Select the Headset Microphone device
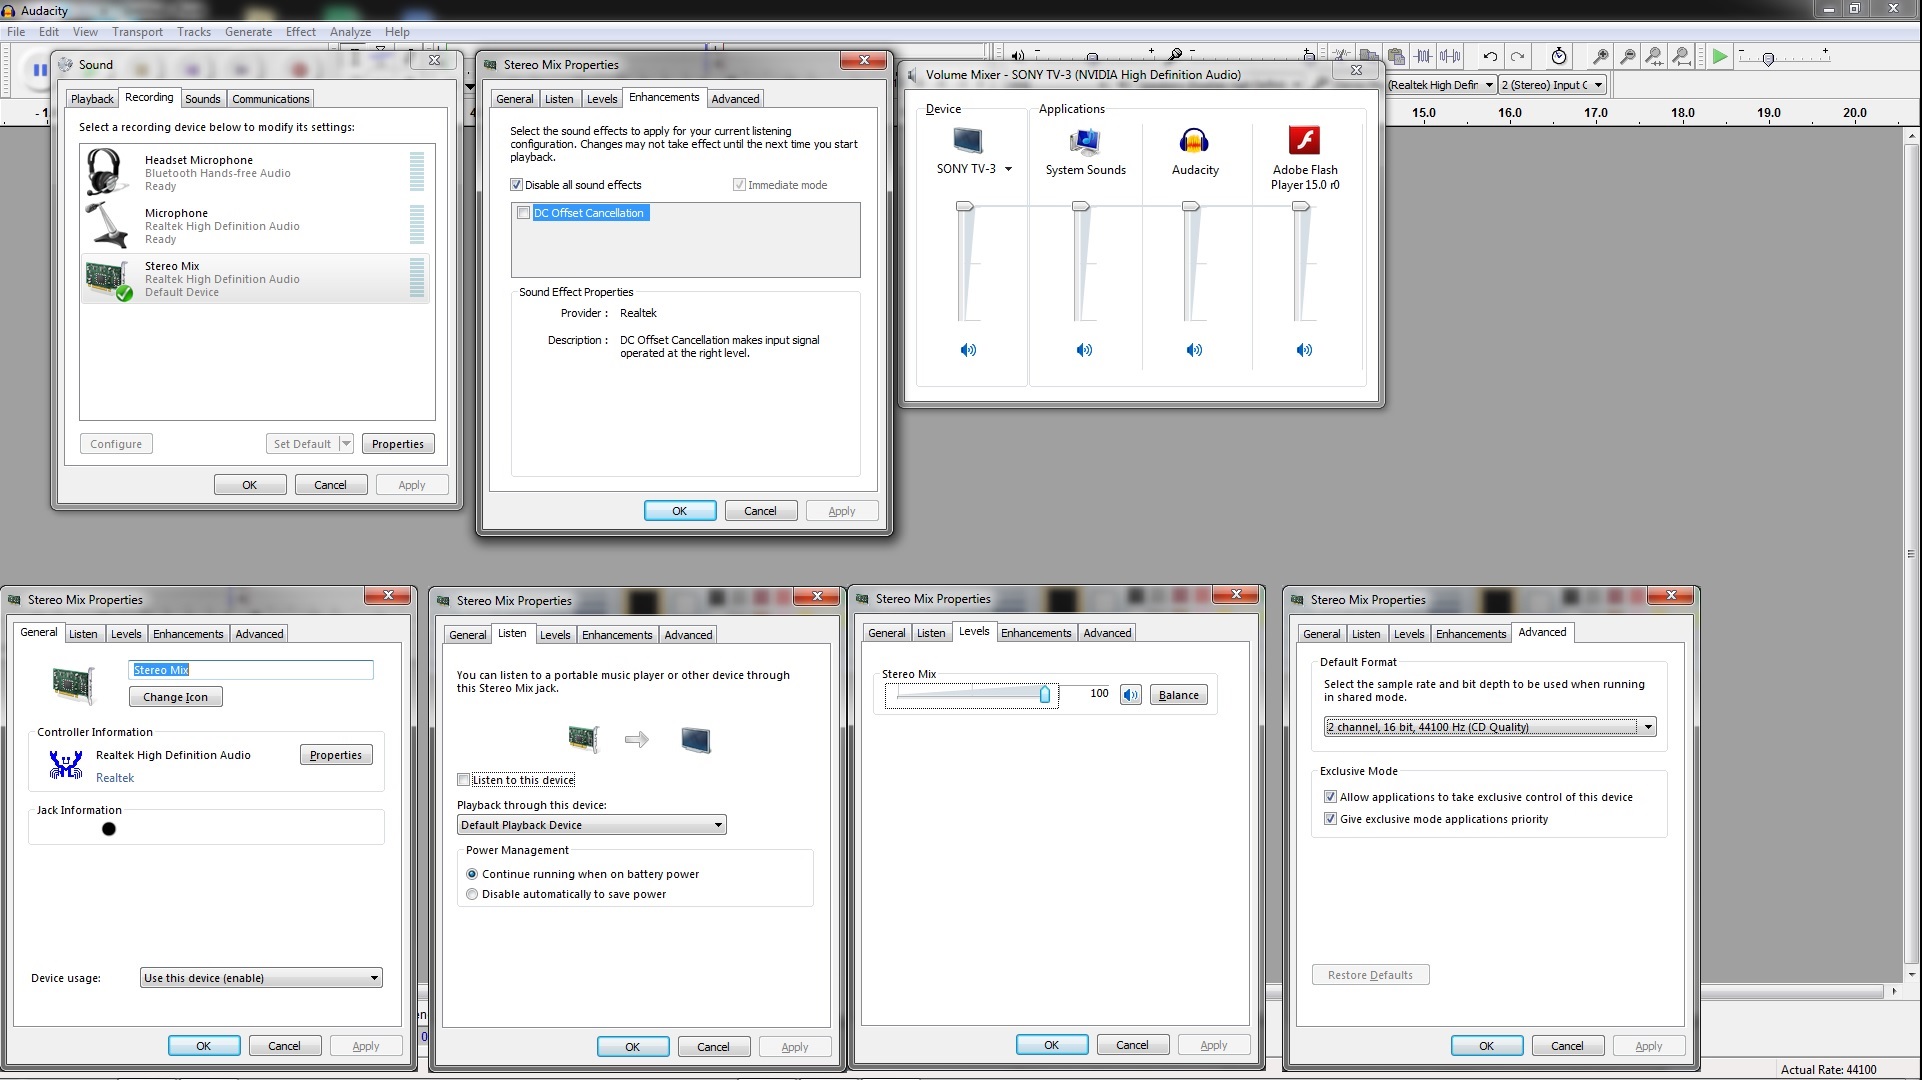Screen dimensions: 1922x1080 [x=256, y=172]
